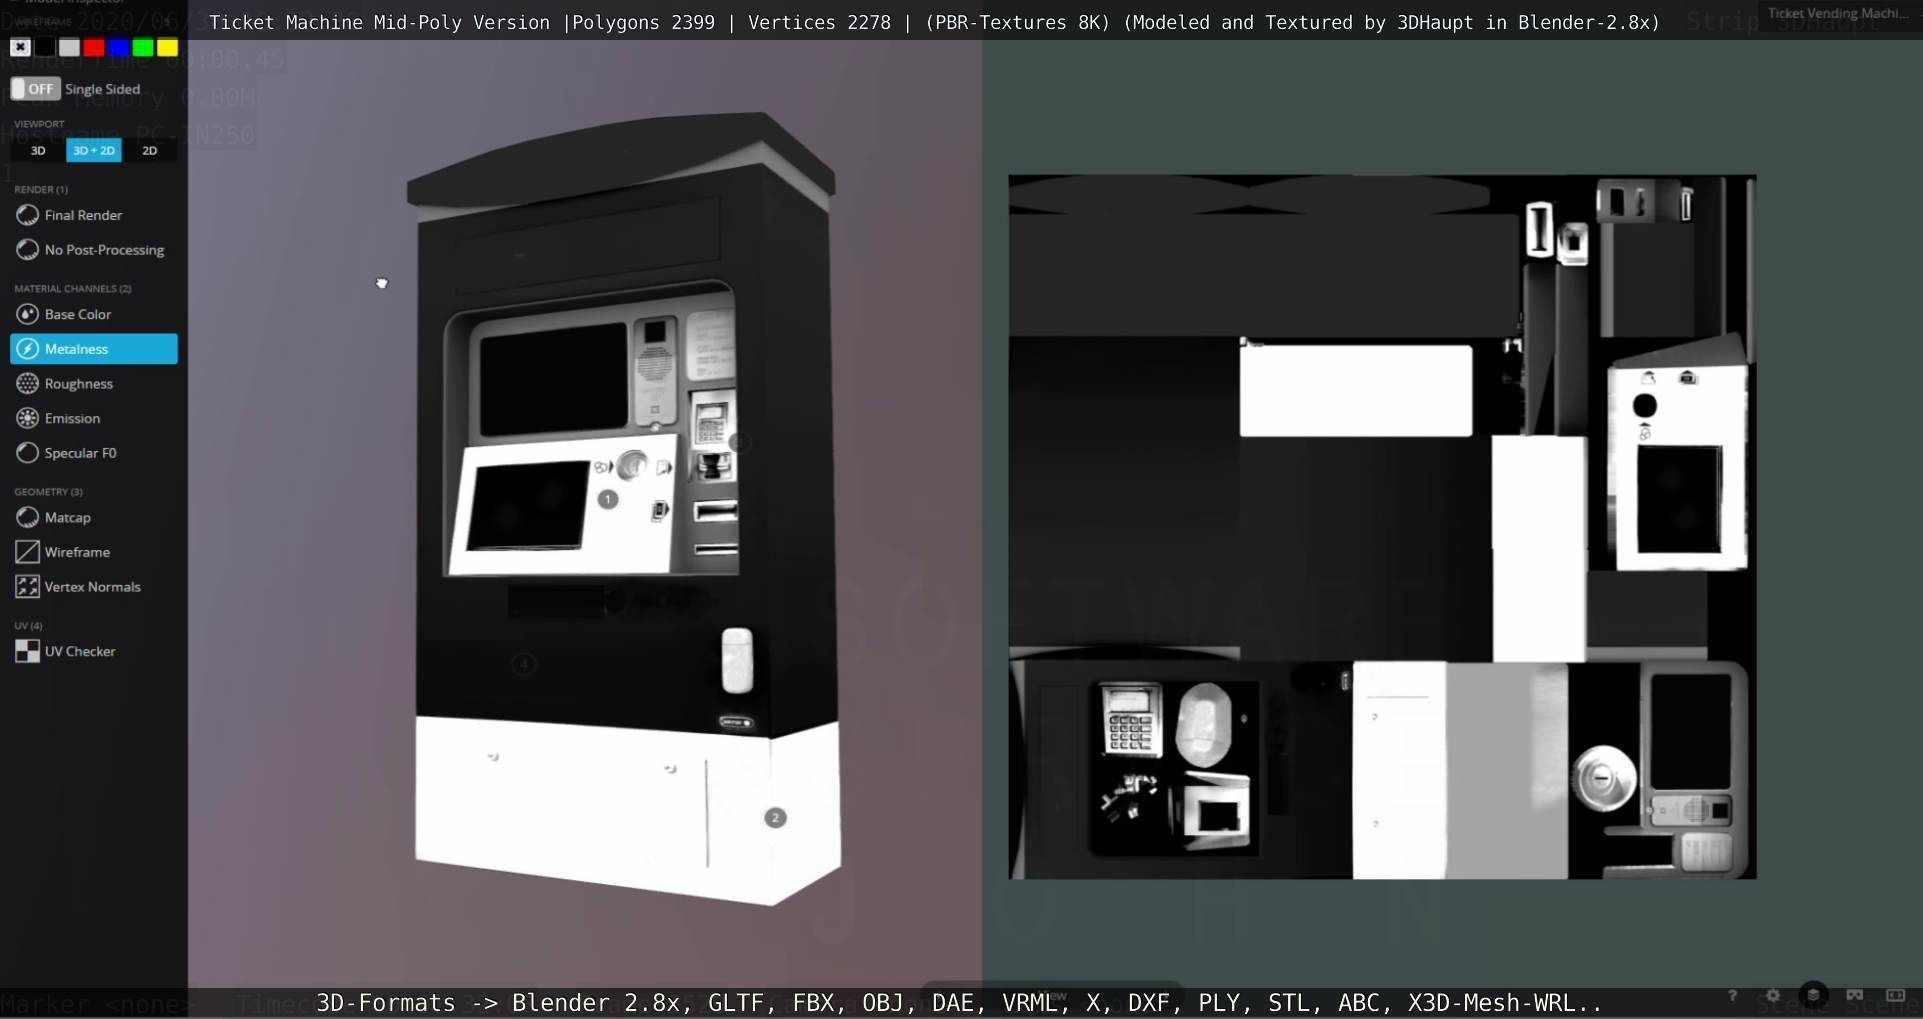
Task: Click the Ticket Vending Machine title link
Action: 1838,13
